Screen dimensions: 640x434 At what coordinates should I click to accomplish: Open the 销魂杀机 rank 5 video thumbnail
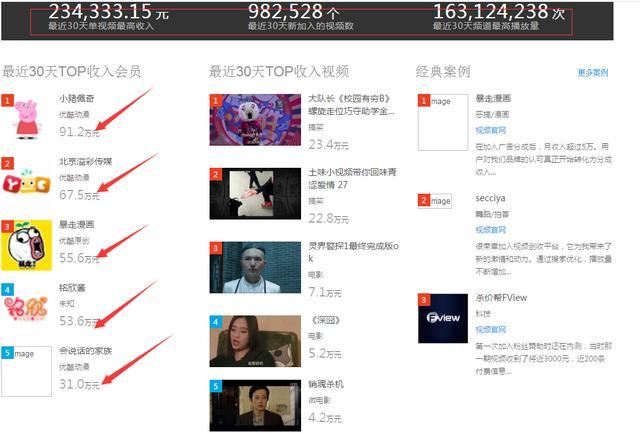255,404
